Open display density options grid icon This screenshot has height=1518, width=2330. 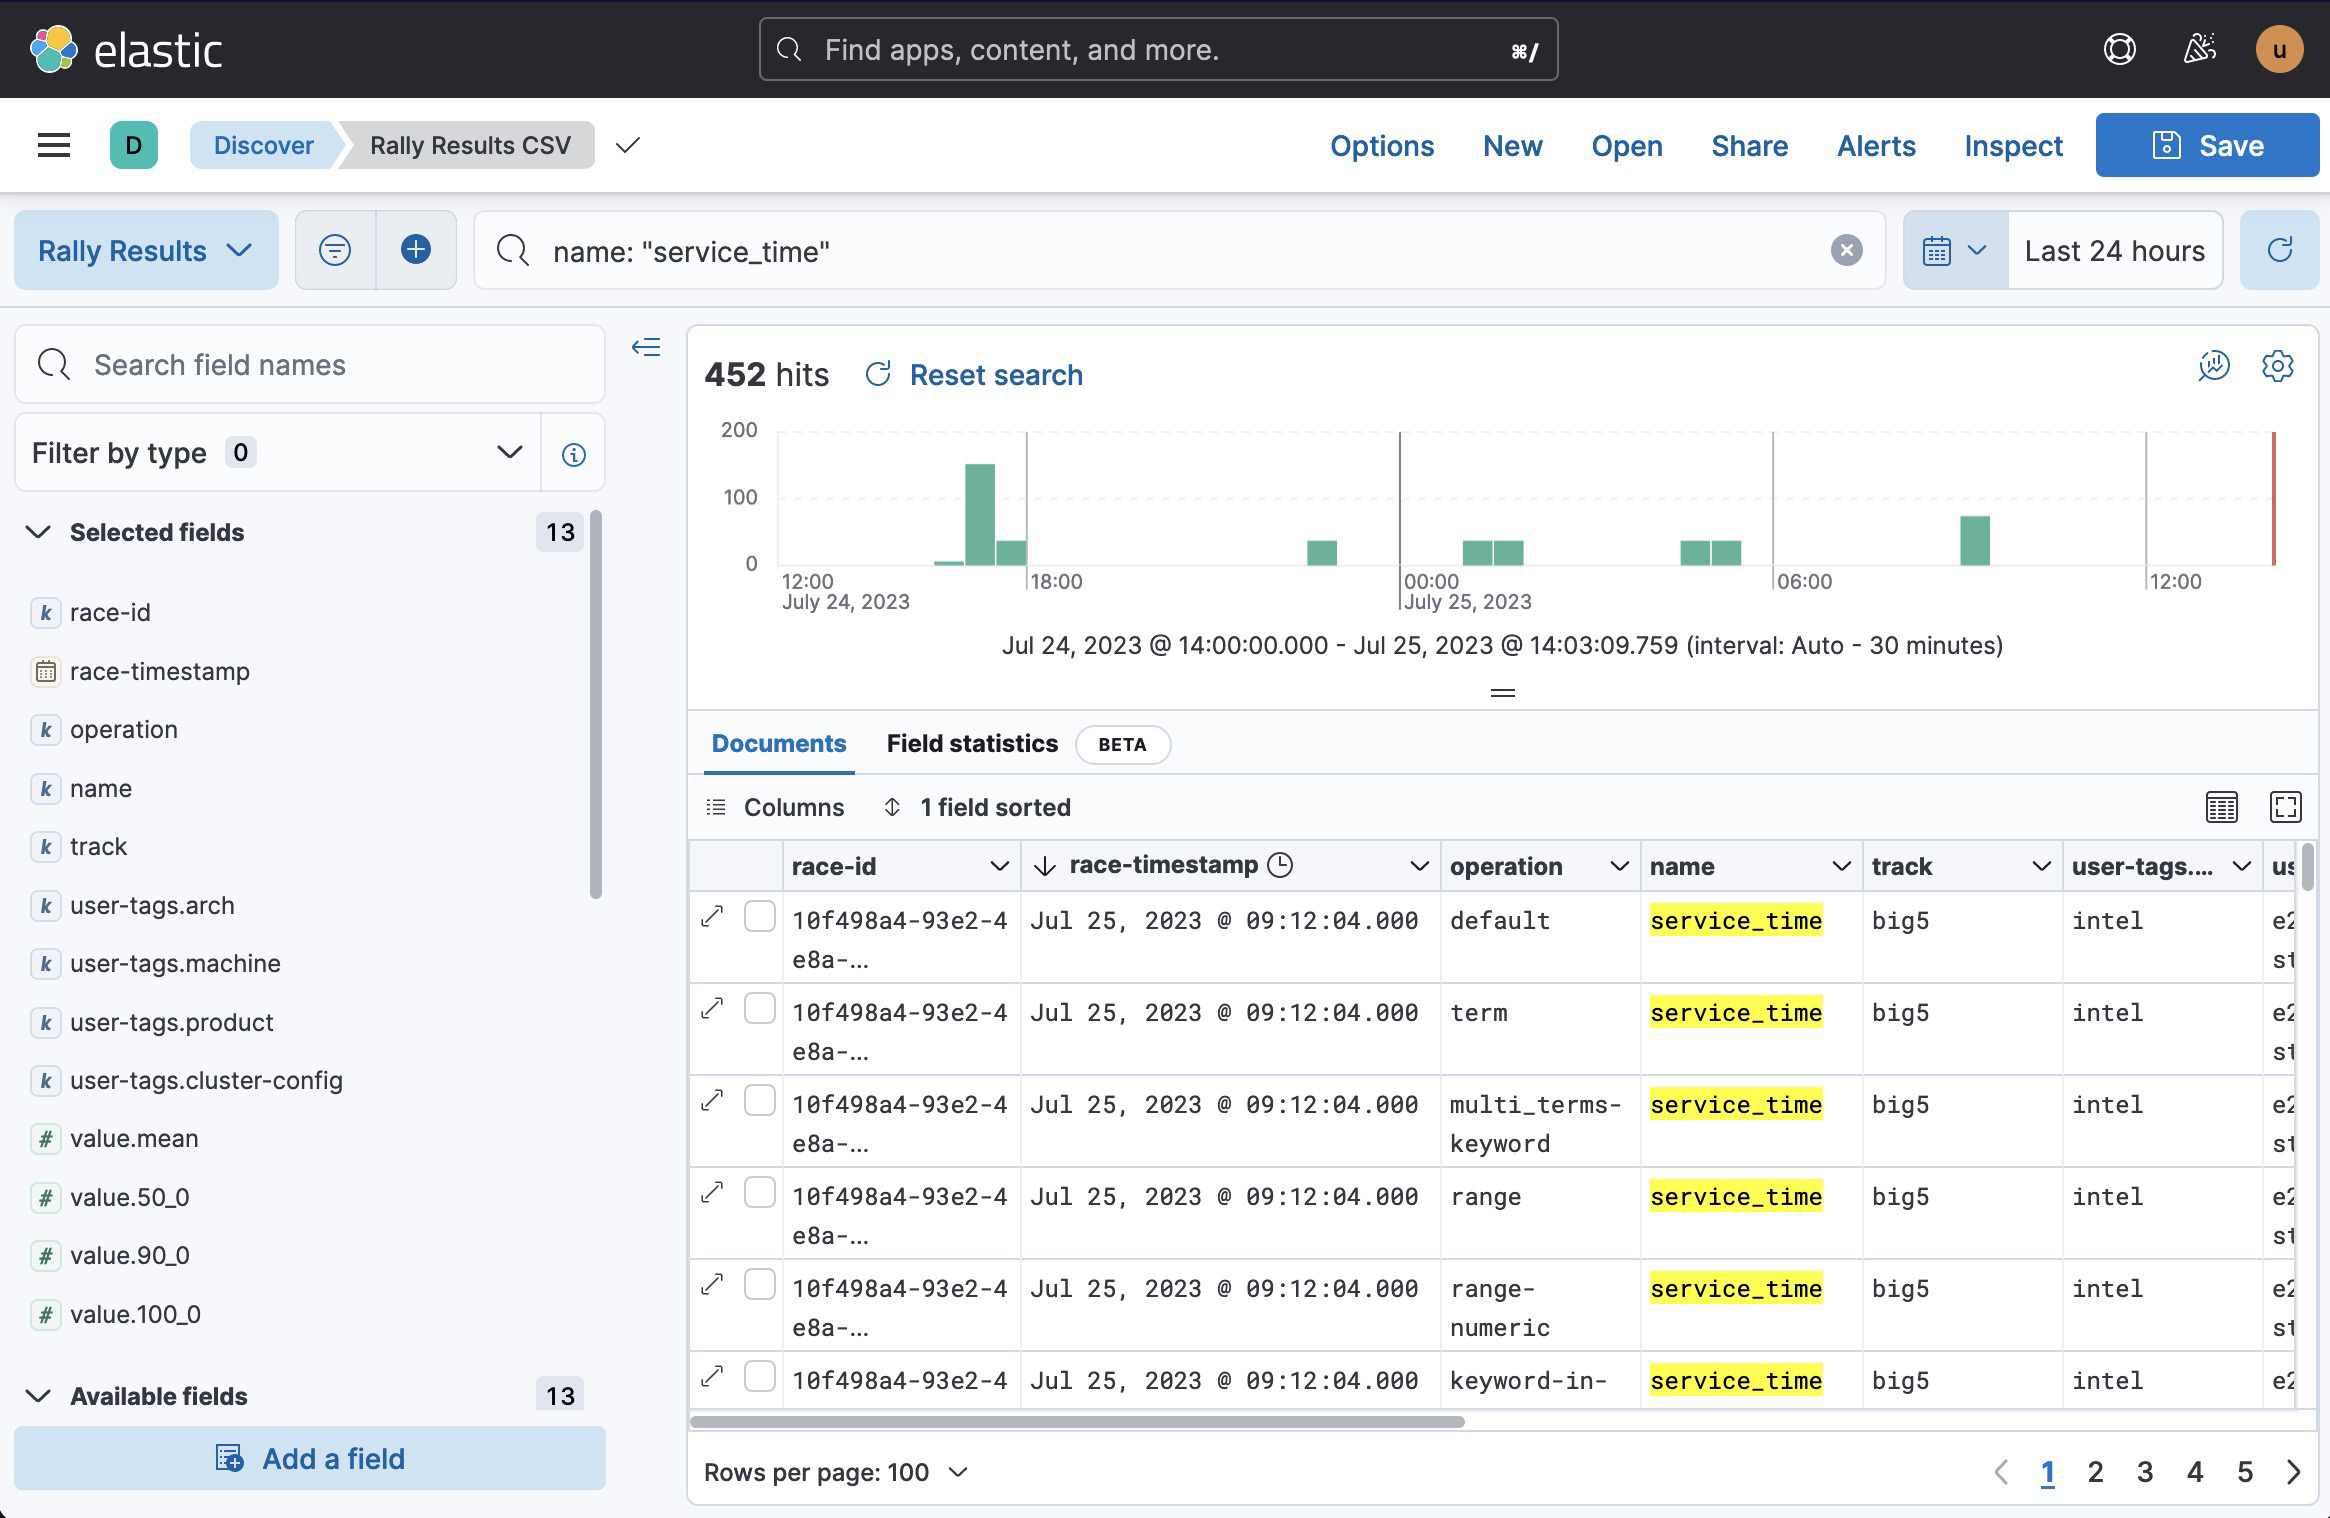[x=2221, y=807]
